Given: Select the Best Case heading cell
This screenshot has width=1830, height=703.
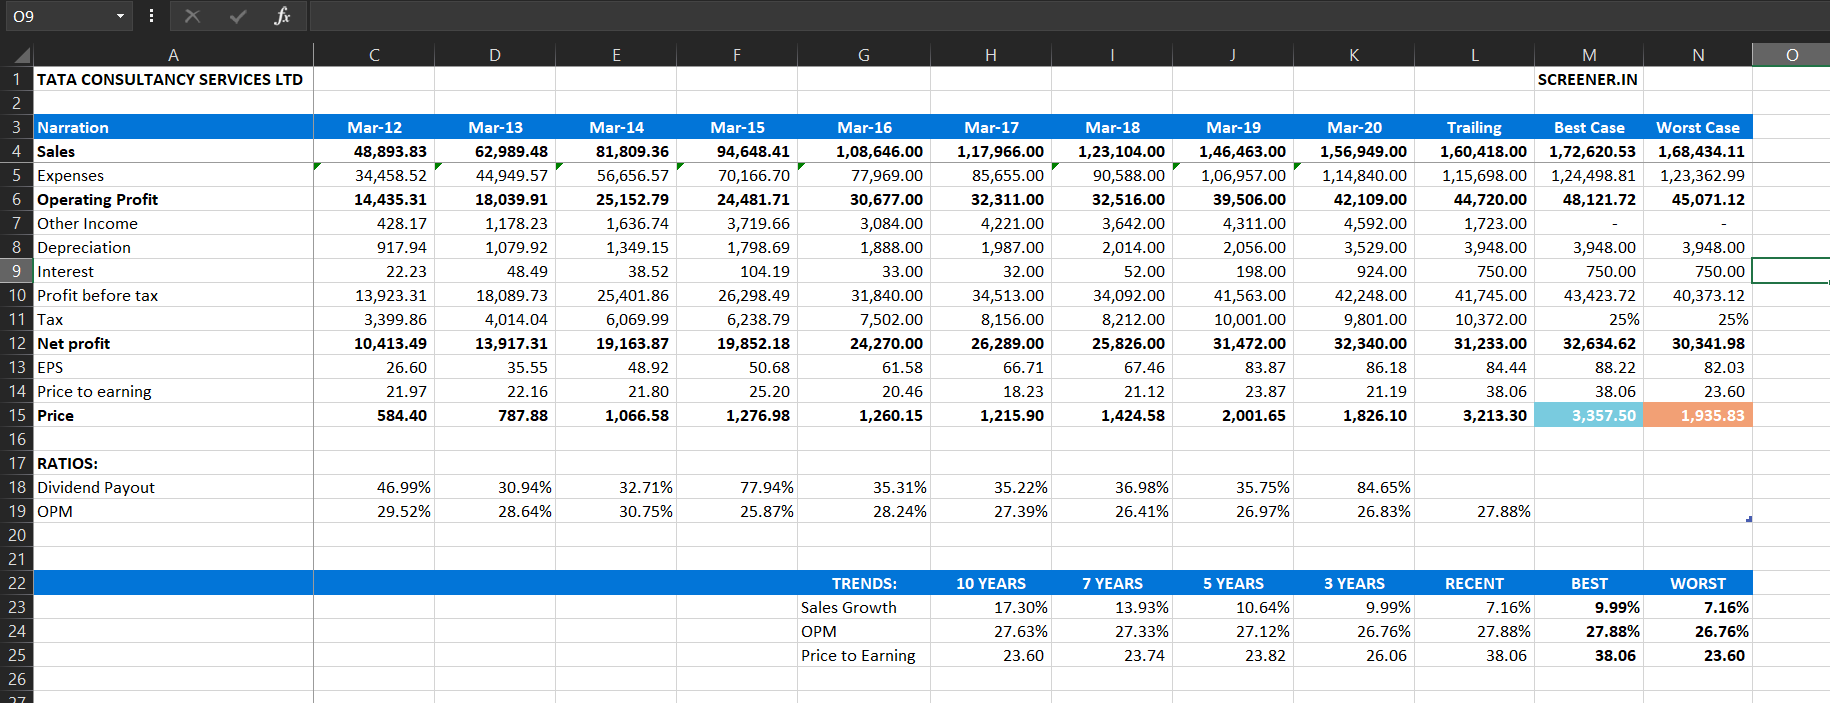Looking at the screenshot, I should click(x=1589, y=127).
